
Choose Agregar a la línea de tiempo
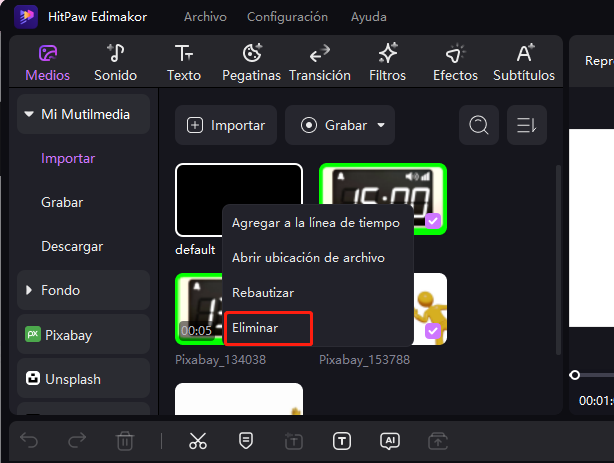[316, 223]
